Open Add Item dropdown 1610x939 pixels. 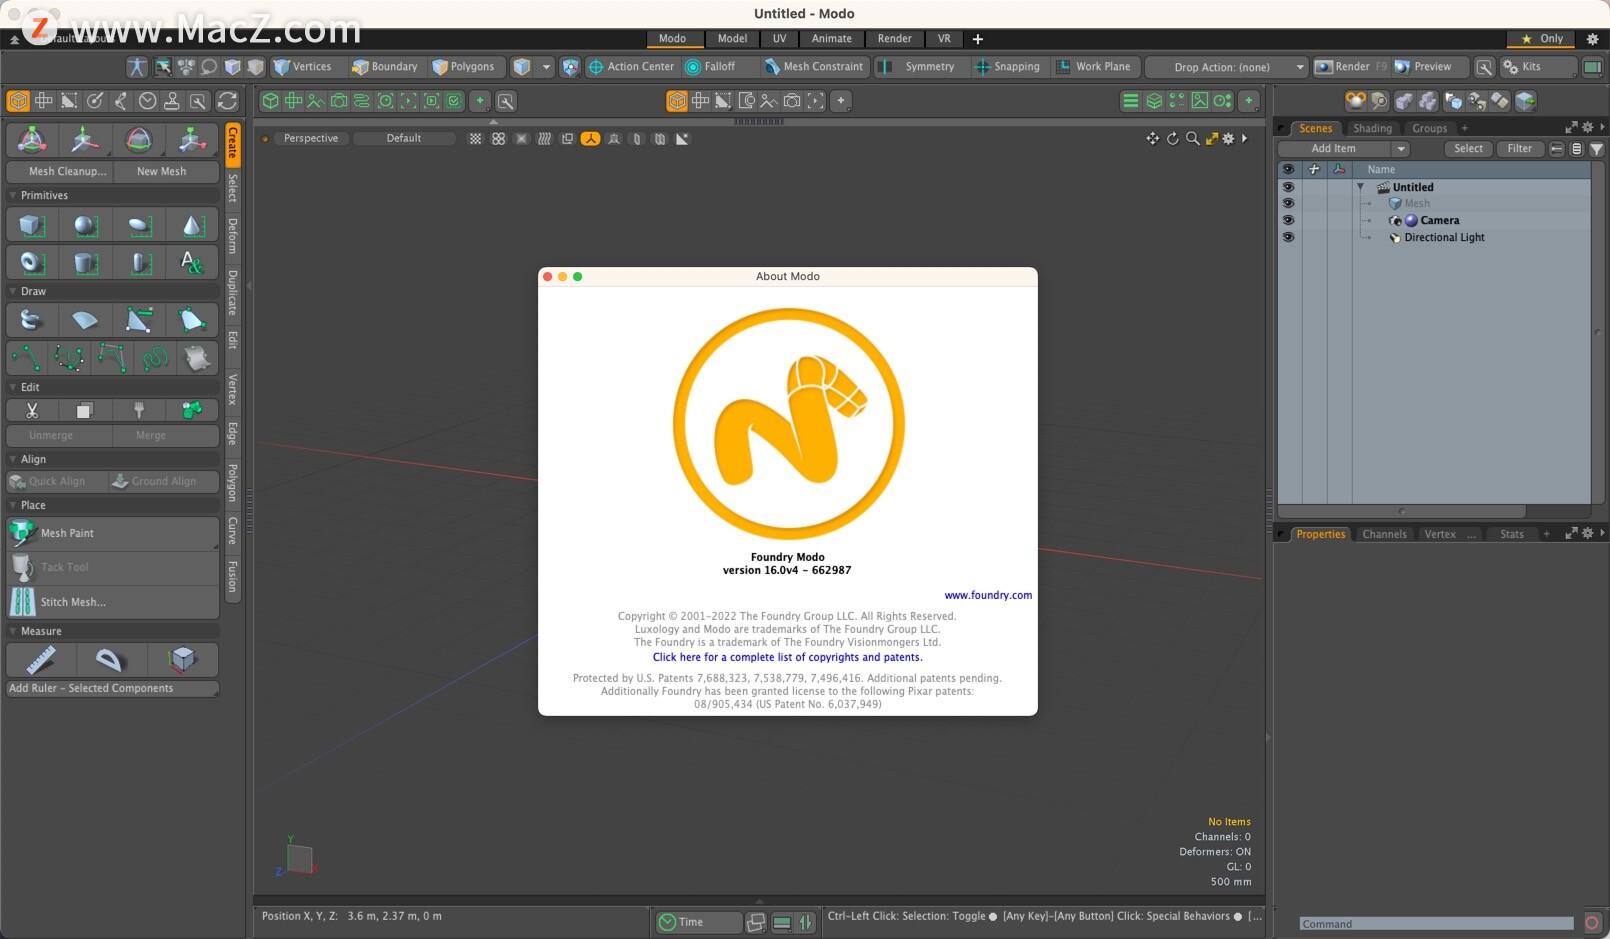click(x=1345, y=149)
